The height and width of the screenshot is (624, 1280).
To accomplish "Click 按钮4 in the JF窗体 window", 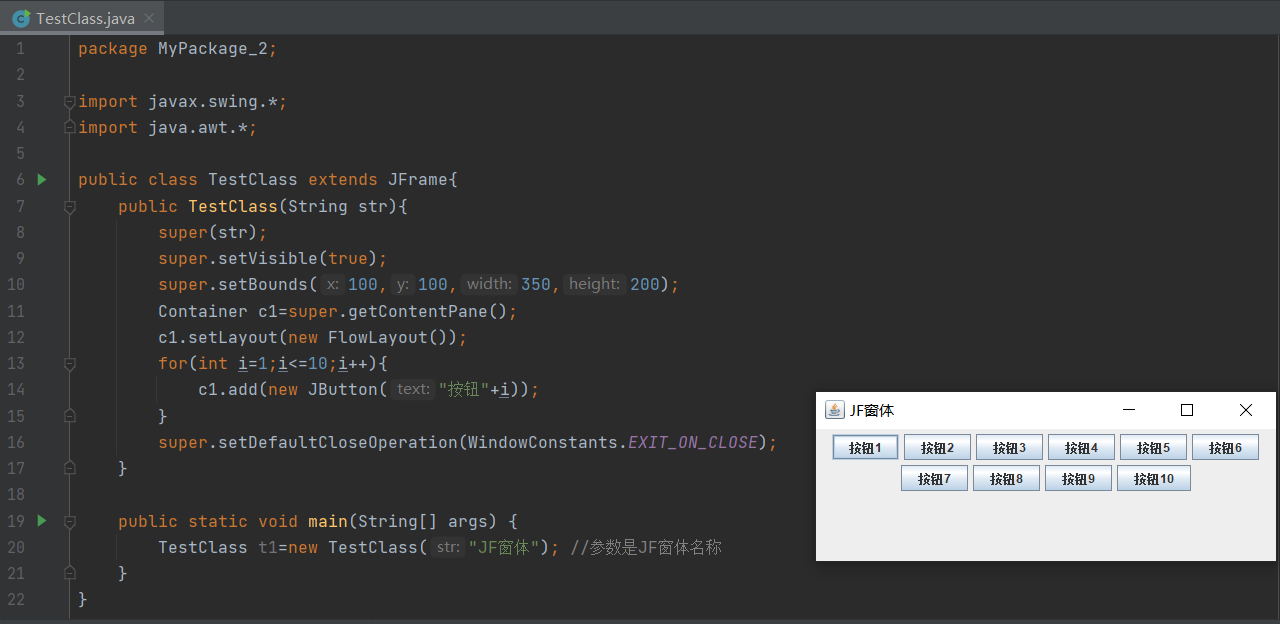I will click(x=1081, y=448).
